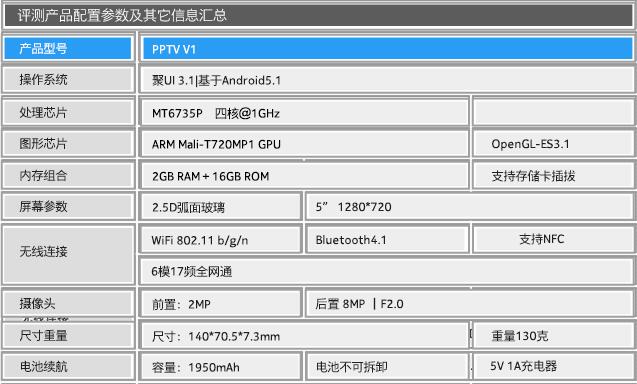Select the '操作系统' row label
Viewport: 637px width, 384px height.
click(x=68, y=80)
